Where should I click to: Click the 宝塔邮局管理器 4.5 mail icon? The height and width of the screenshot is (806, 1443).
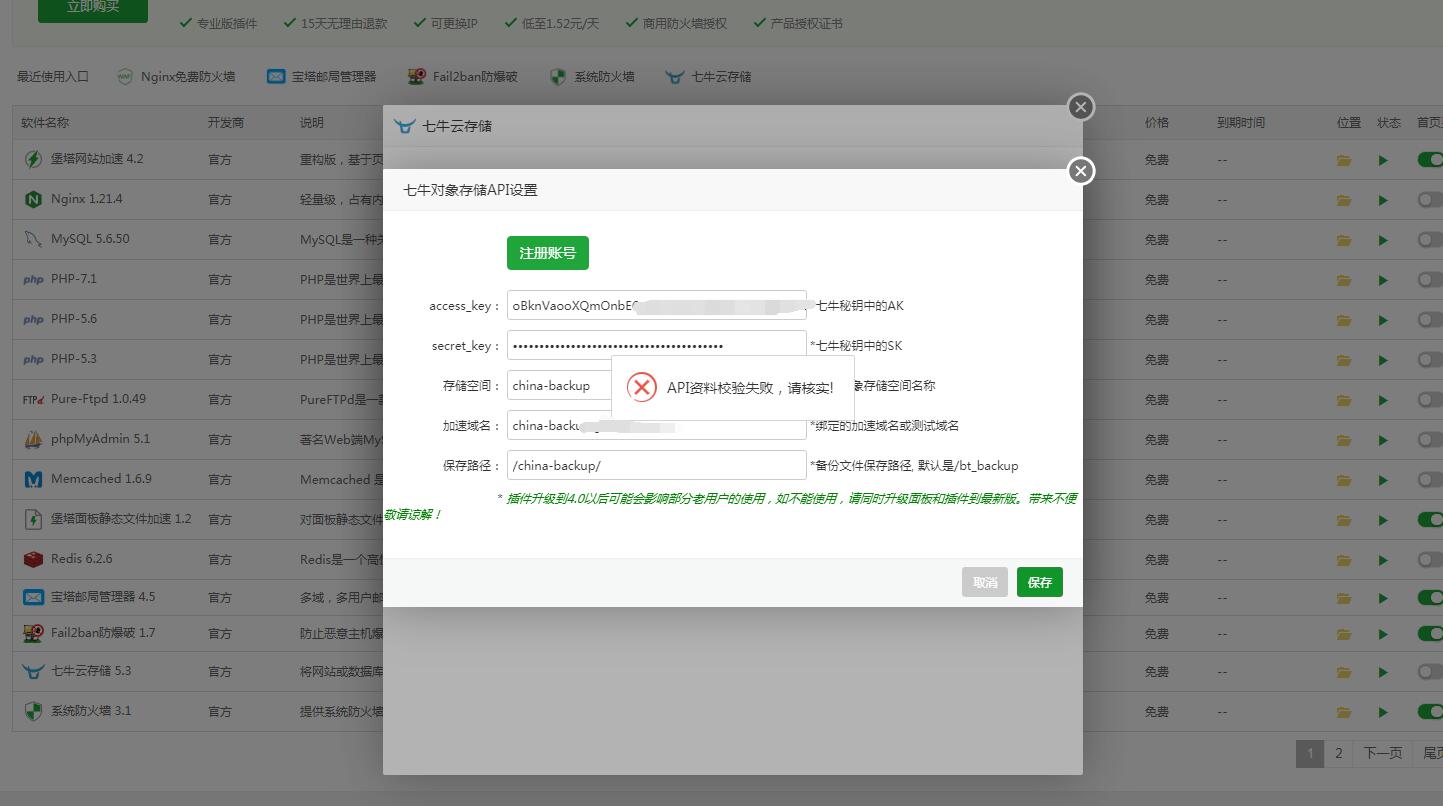[x=33, y=597]
